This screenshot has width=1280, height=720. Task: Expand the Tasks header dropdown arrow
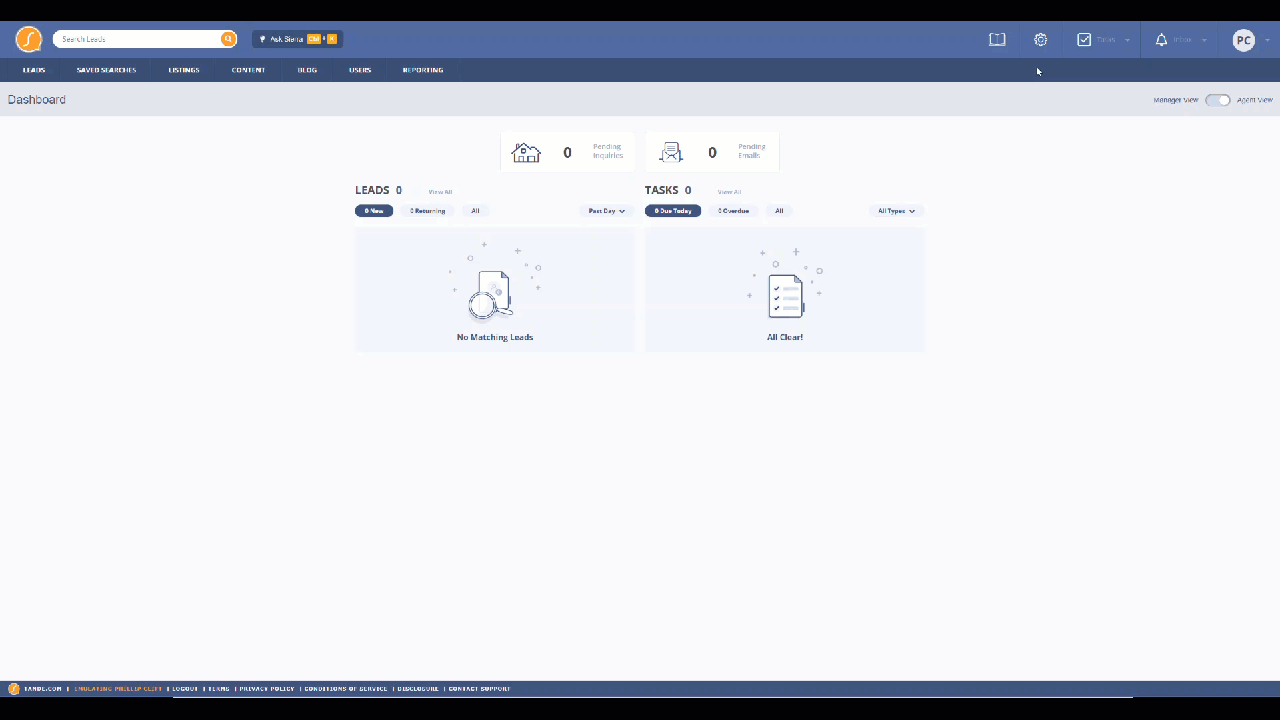pyautogui.click(x=1128, y=41)
